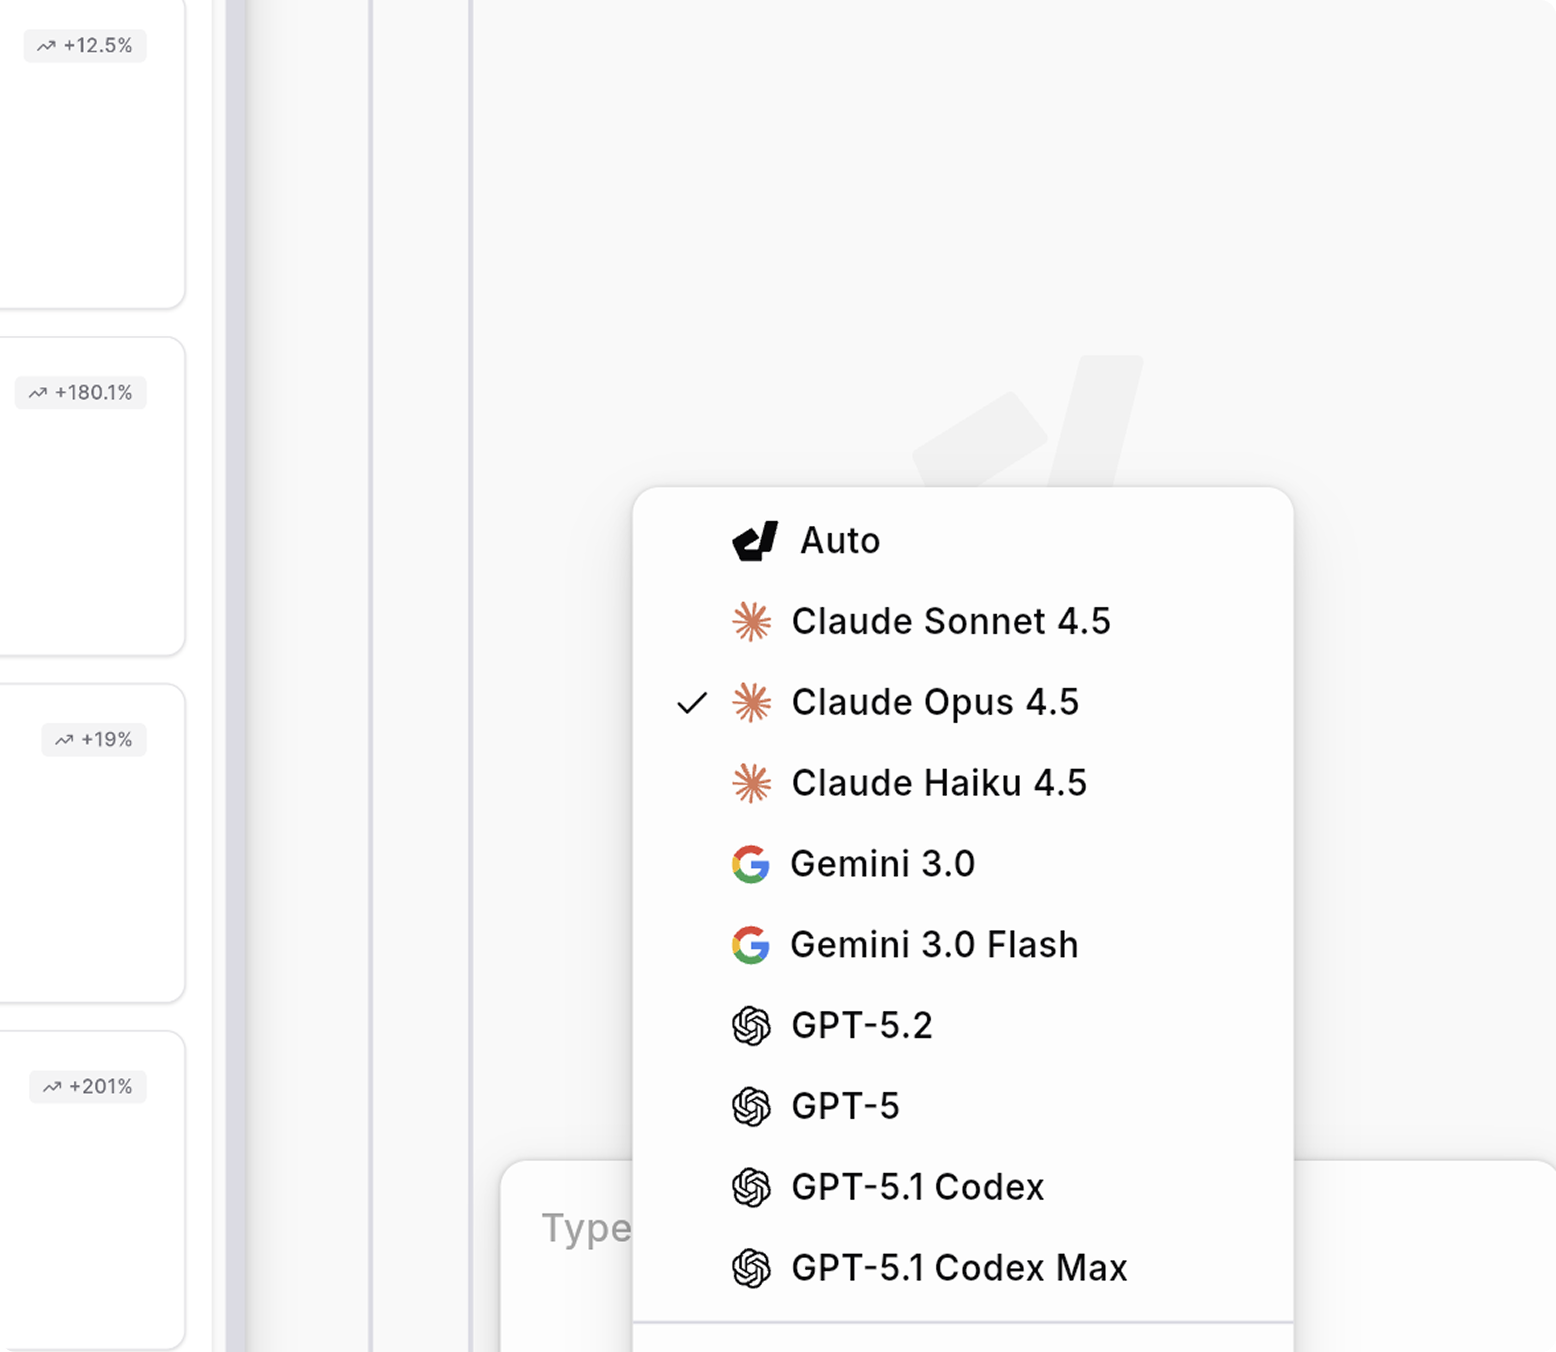Click the +12.5% trend badge

tap(85, 45)
